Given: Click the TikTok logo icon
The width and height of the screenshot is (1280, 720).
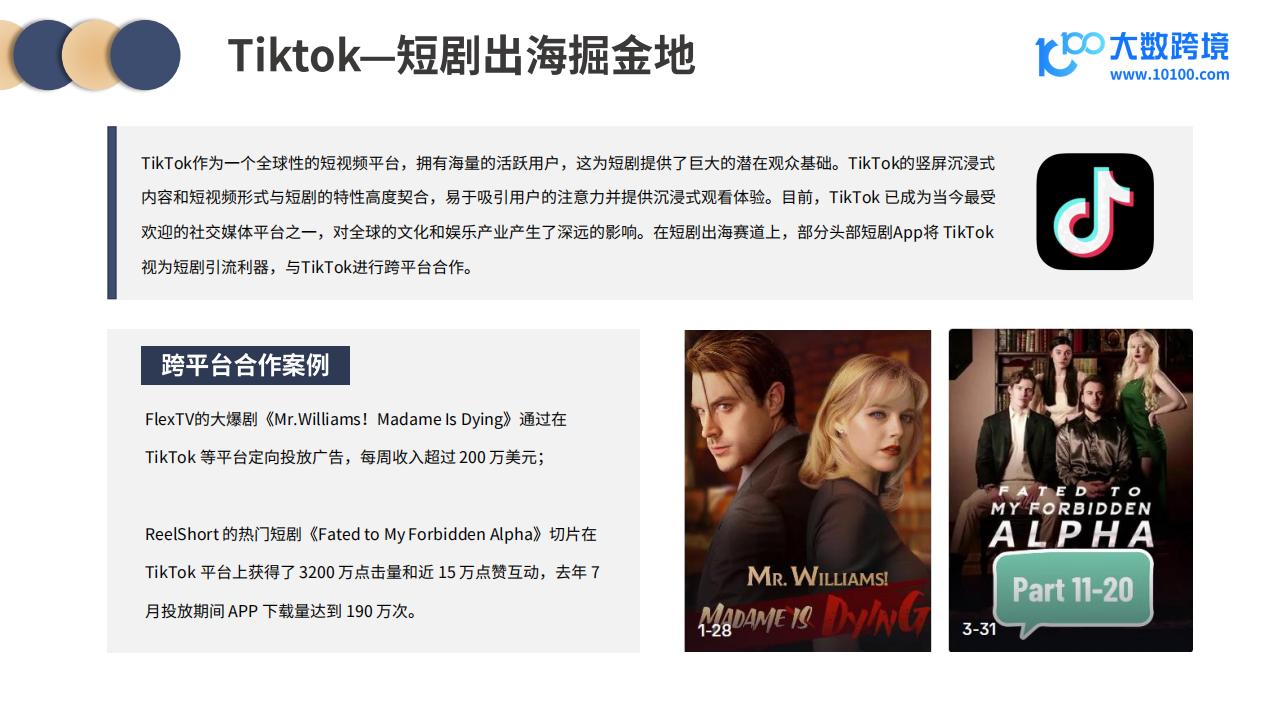Looking at the screenshot, I should [1095, 211].
